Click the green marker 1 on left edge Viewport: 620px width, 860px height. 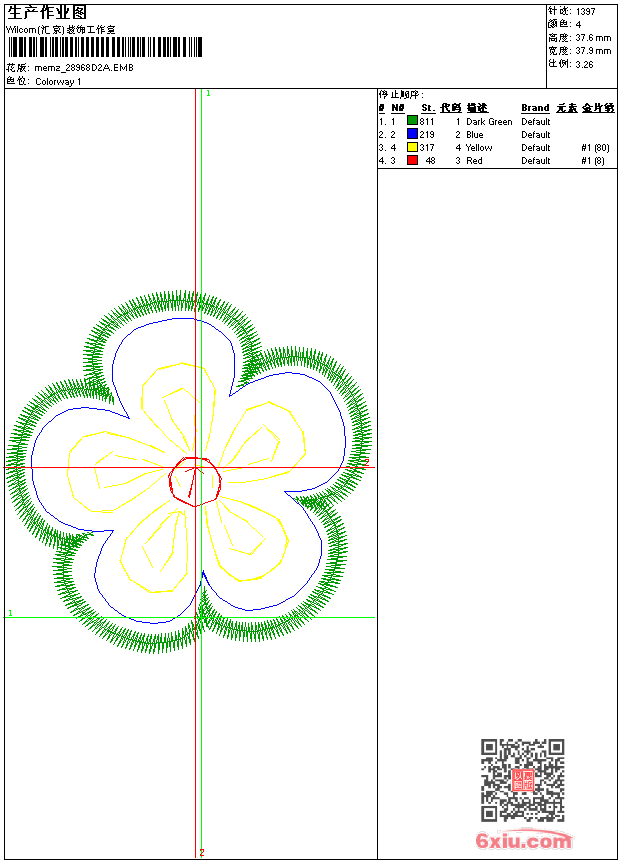pos(10,613)
